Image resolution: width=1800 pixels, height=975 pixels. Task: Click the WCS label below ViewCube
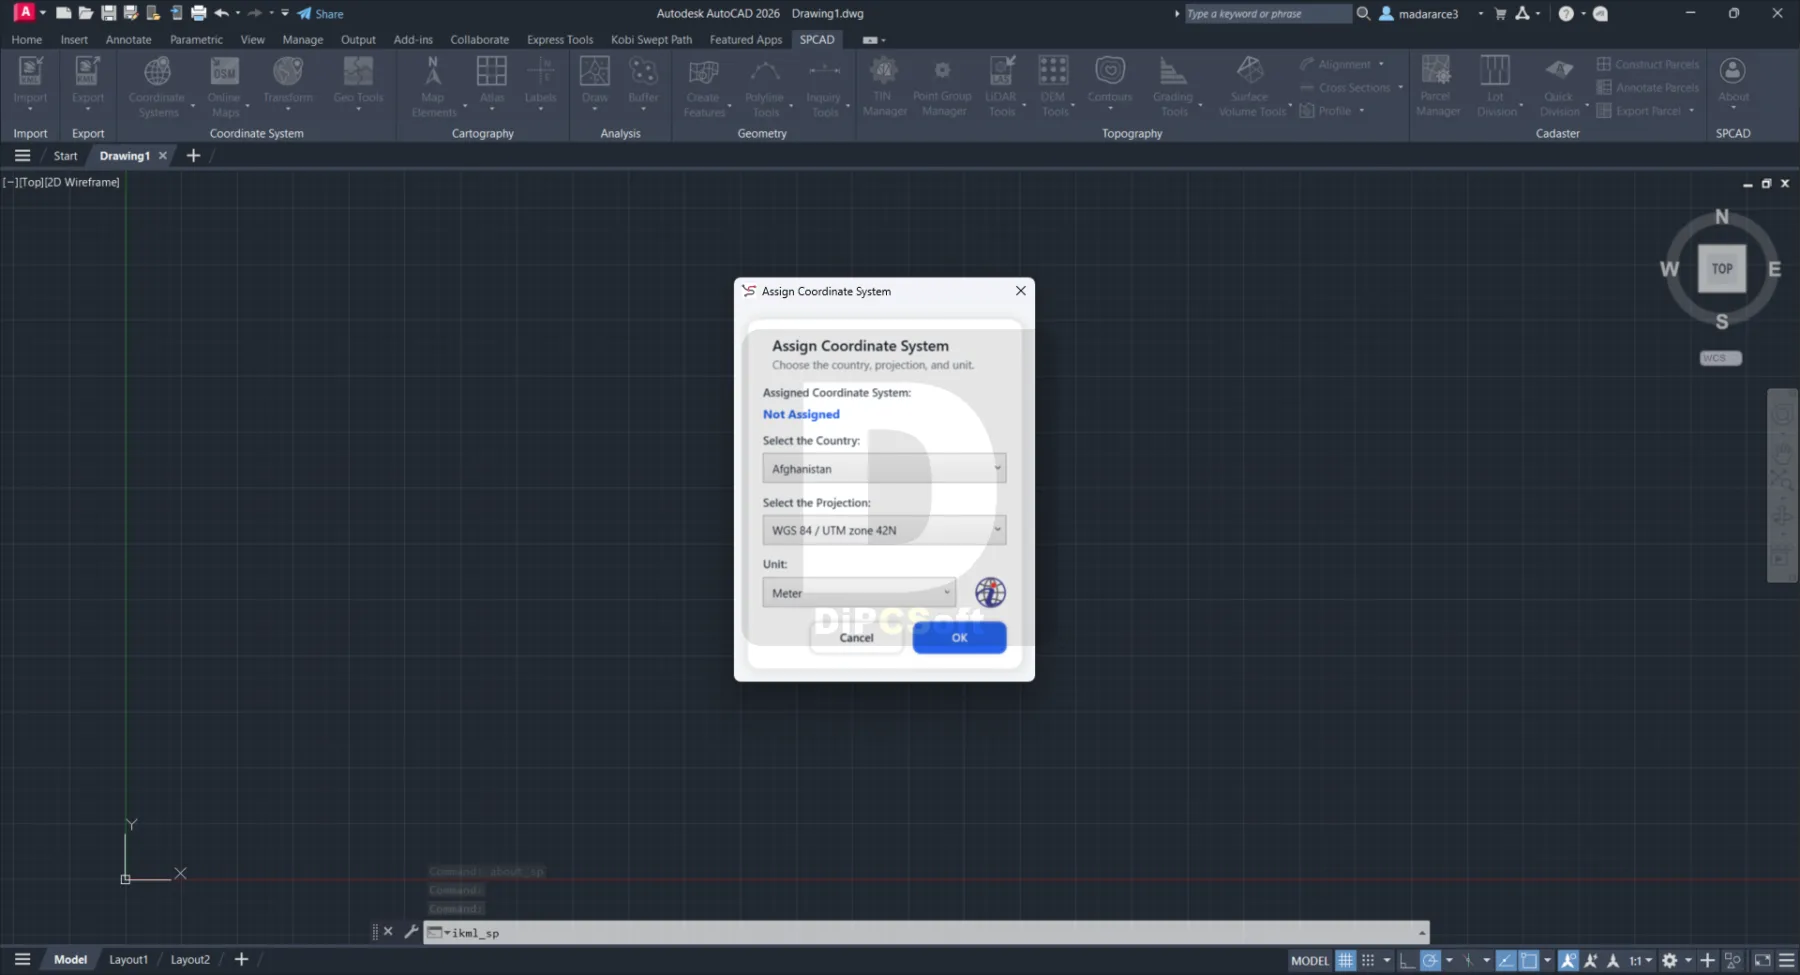tap(1720, 358)
